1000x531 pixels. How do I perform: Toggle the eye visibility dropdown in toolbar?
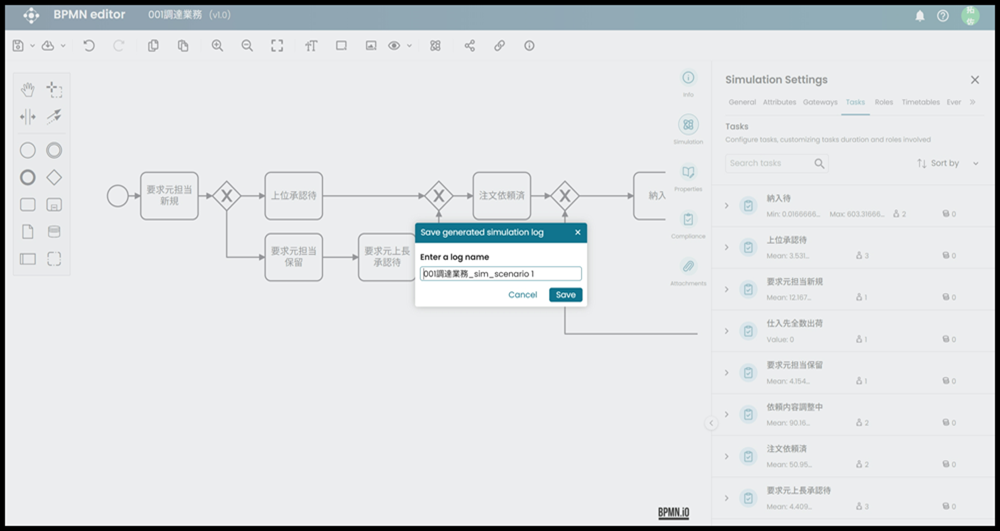(398, 46)
